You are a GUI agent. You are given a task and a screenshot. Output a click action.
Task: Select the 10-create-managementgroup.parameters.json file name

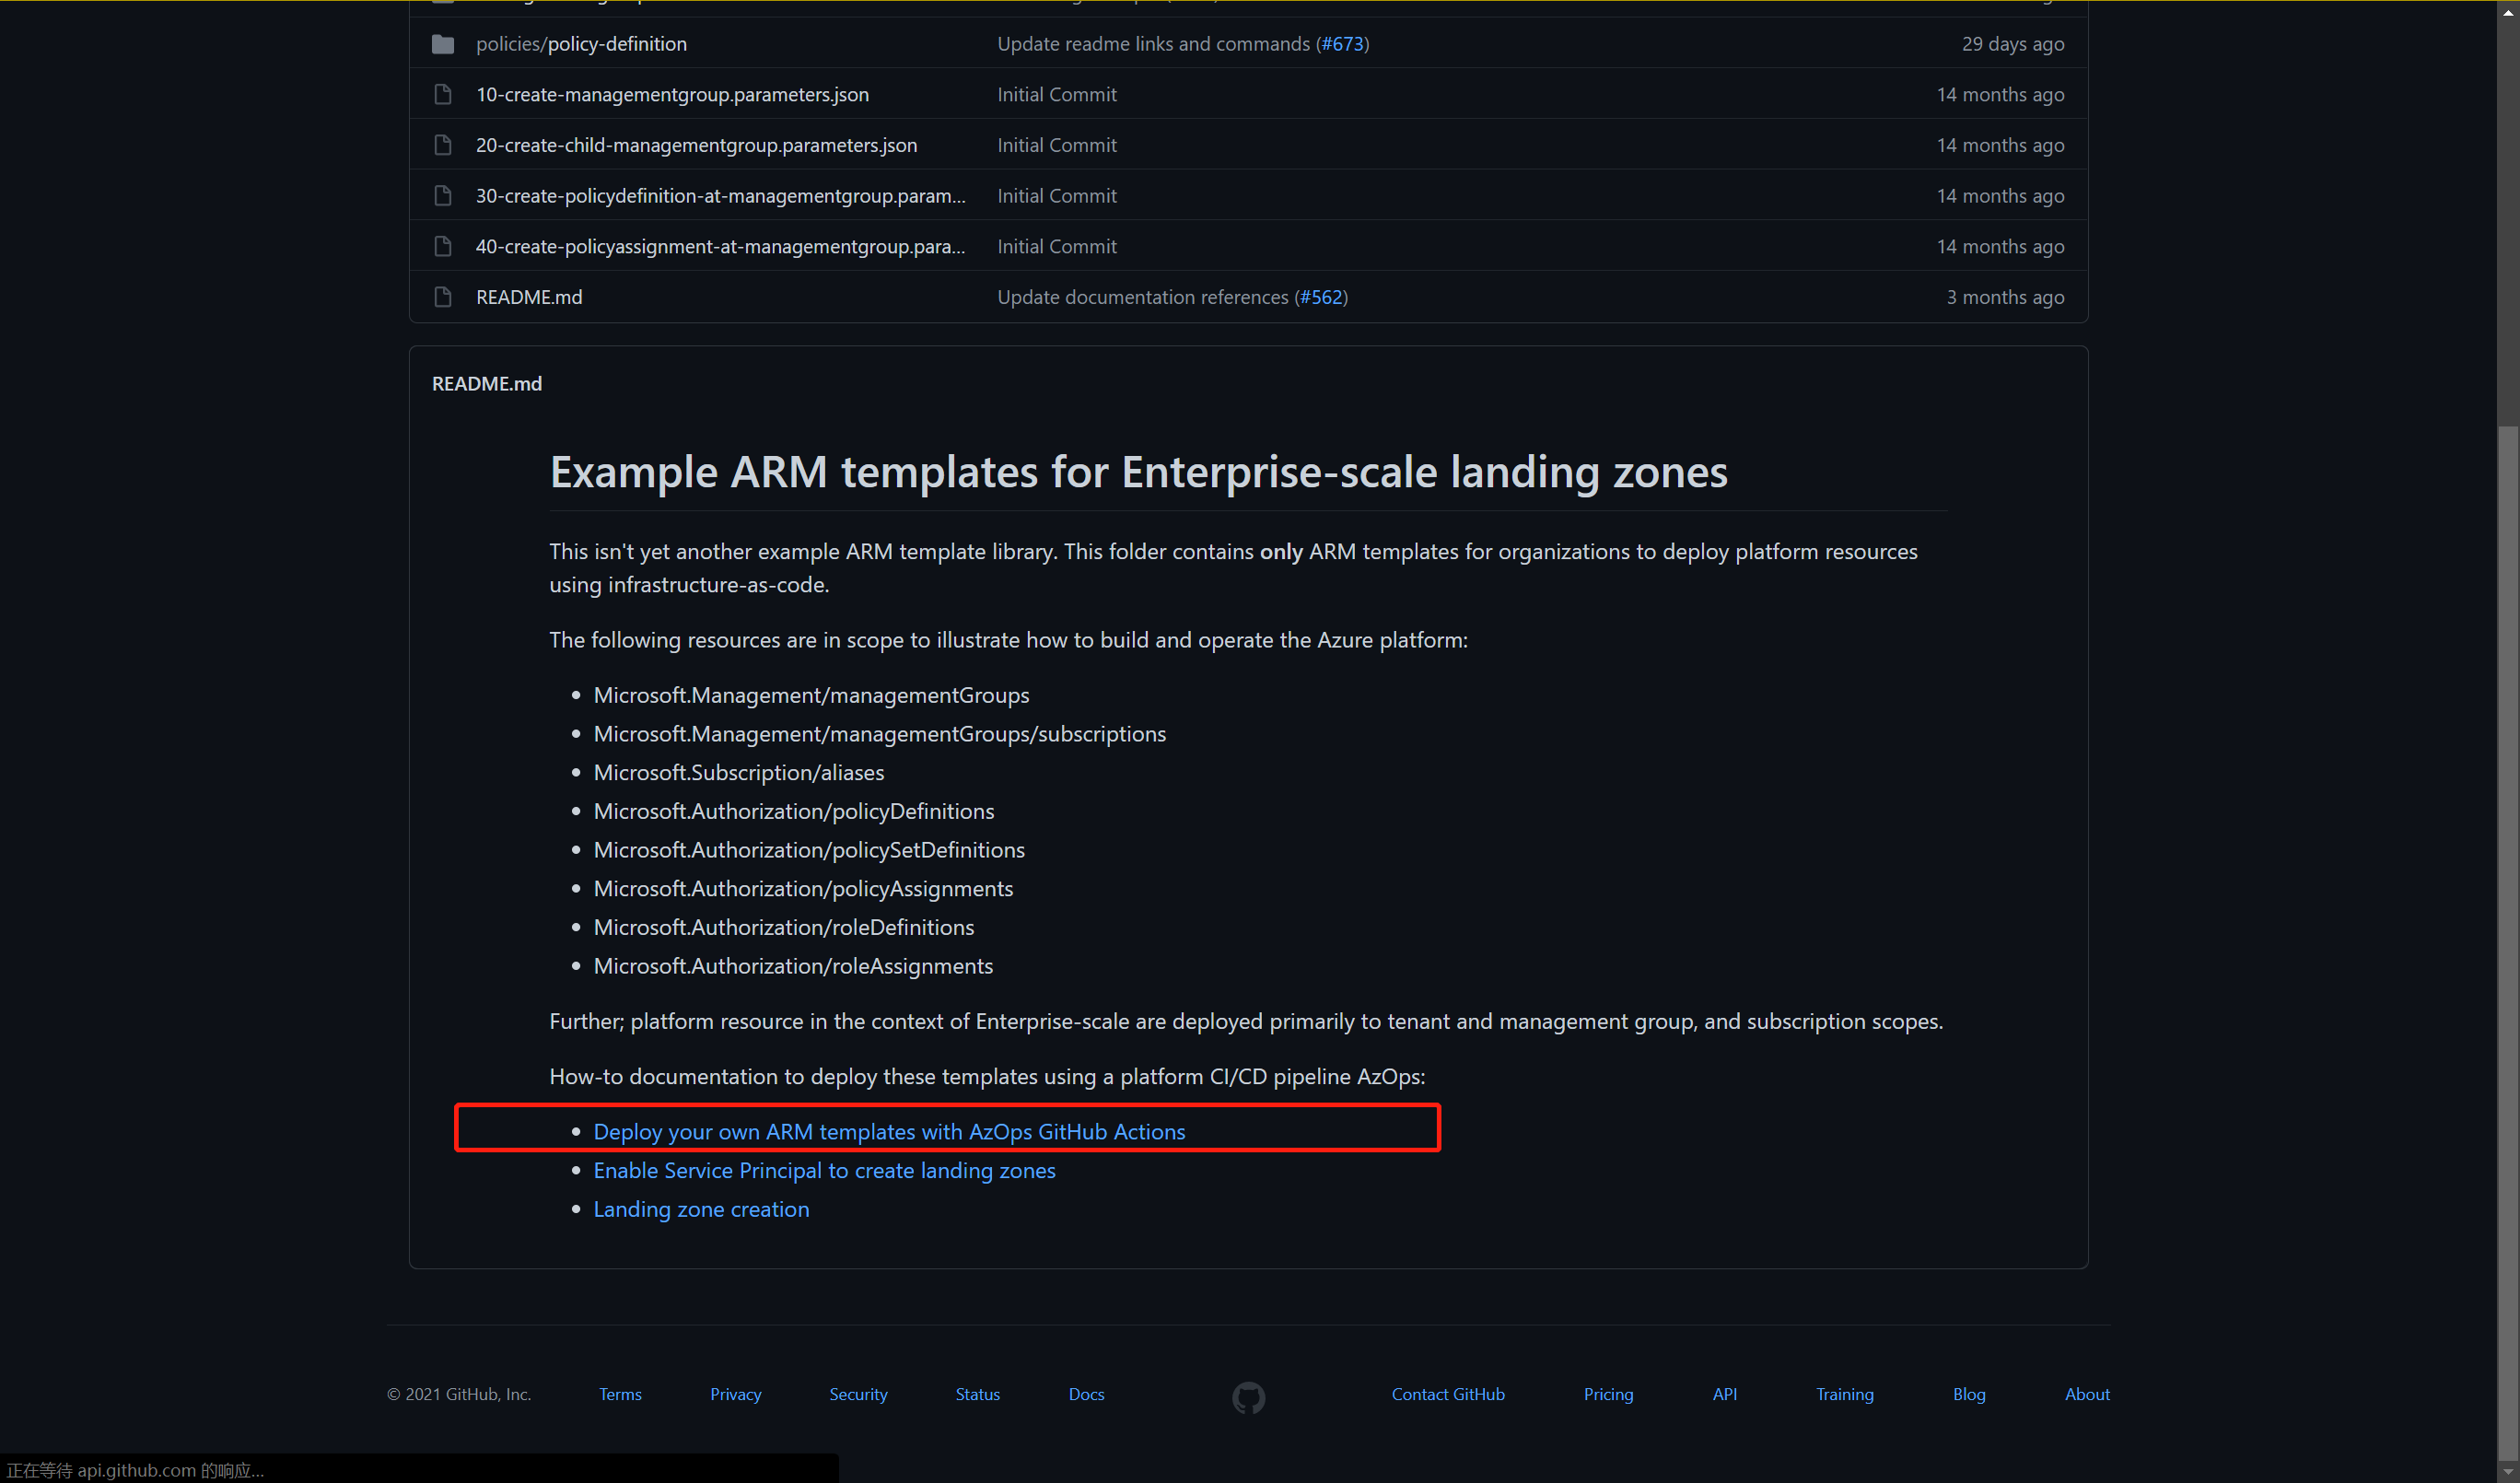(x=672, y=94)
